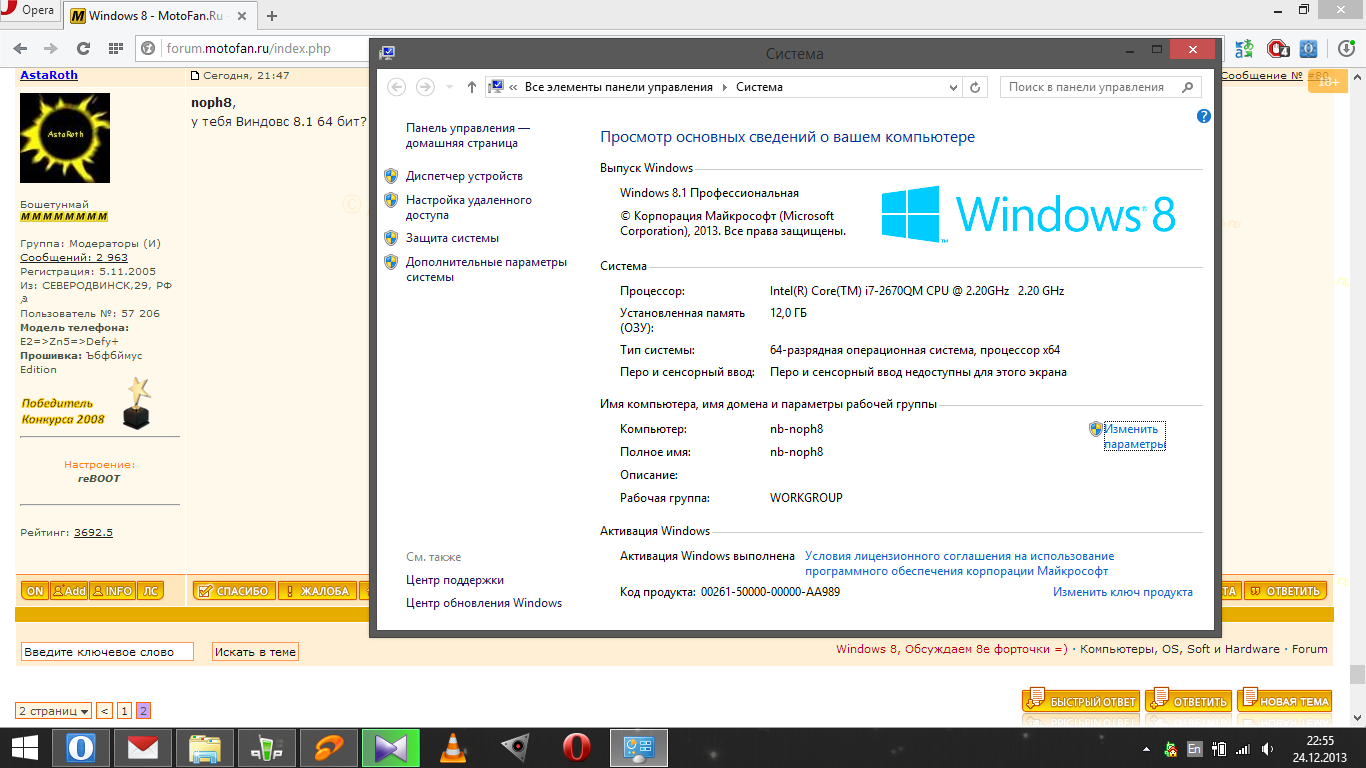Viewport: 1366px width, 768px height.
Task: Click the browser page vertical scrollbar thumb
Action: 1357,675
